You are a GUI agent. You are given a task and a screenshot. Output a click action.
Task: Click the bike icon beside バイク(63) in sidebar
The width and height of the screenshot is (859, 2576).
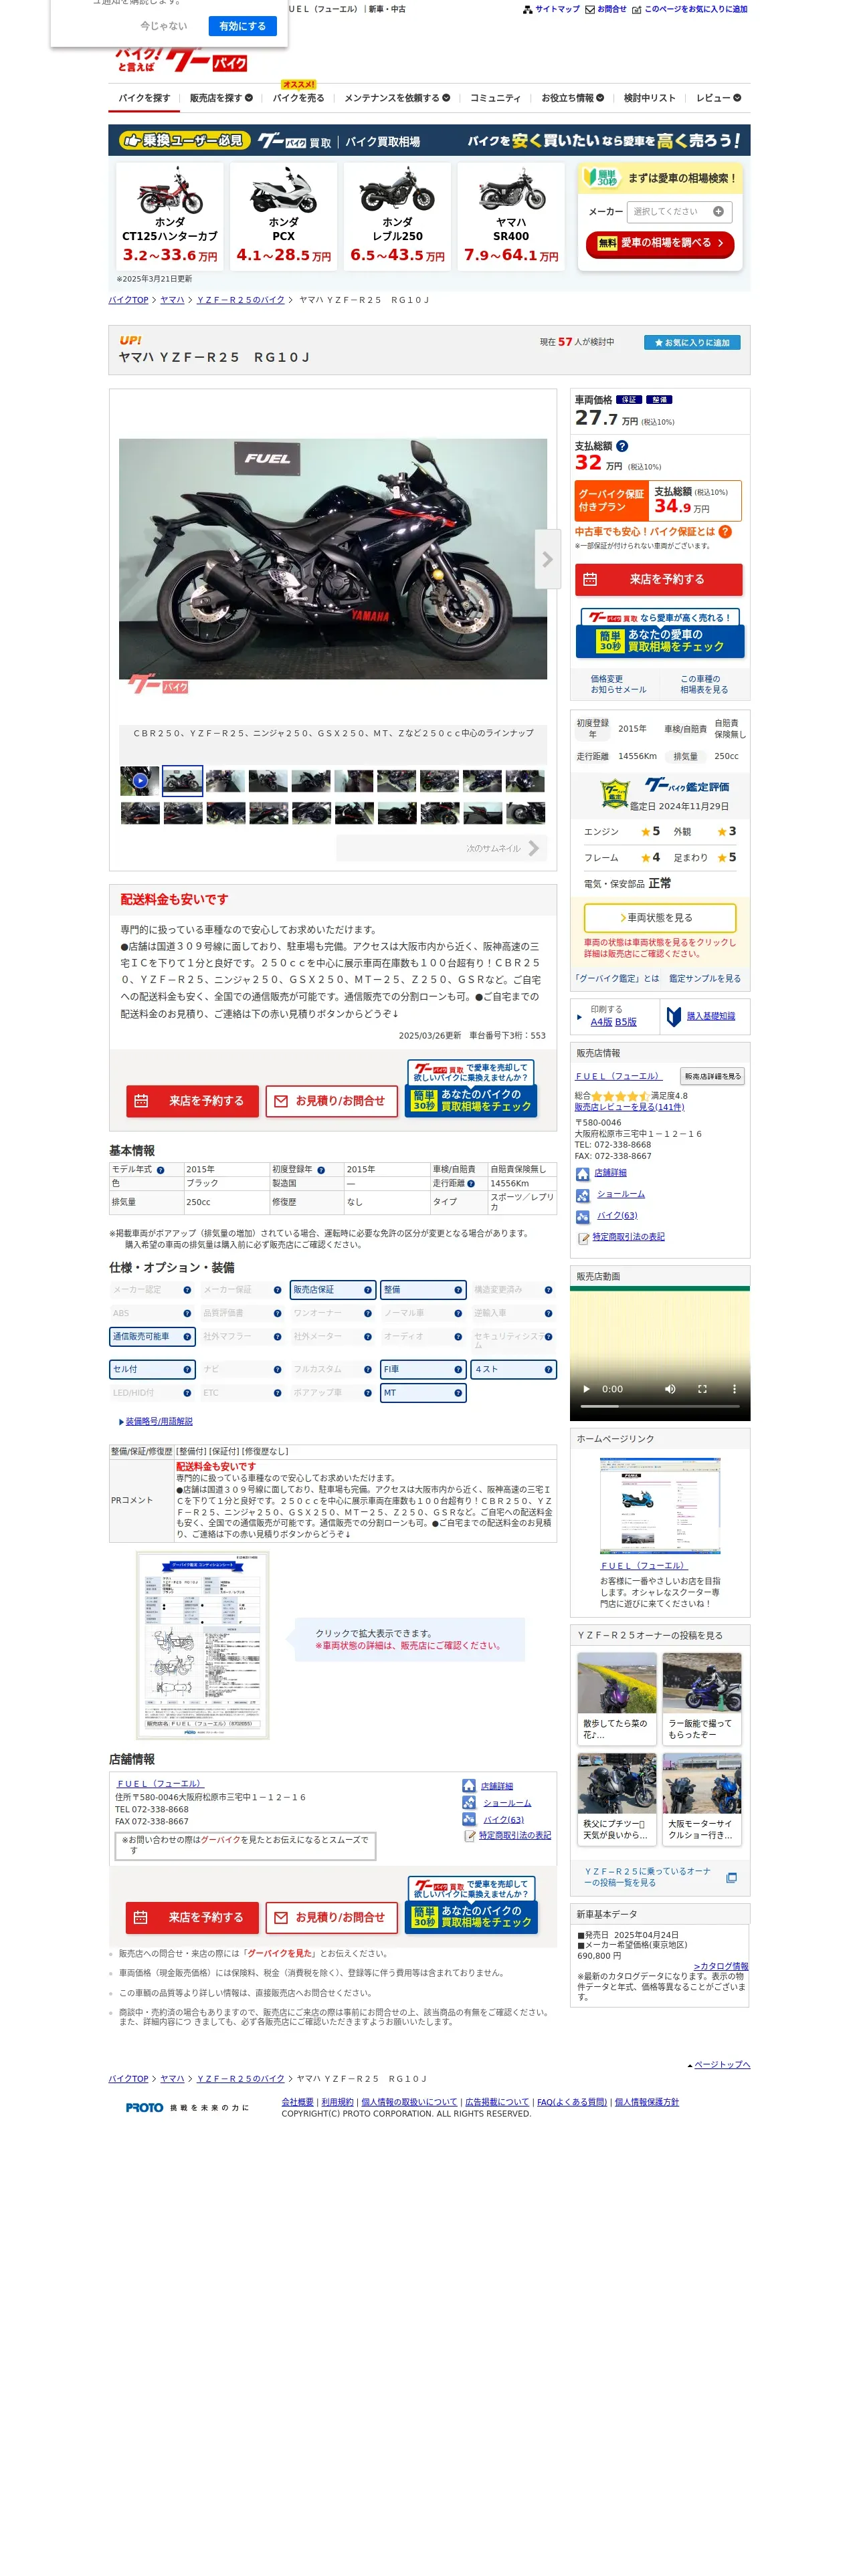click(x=582, y=1217)
